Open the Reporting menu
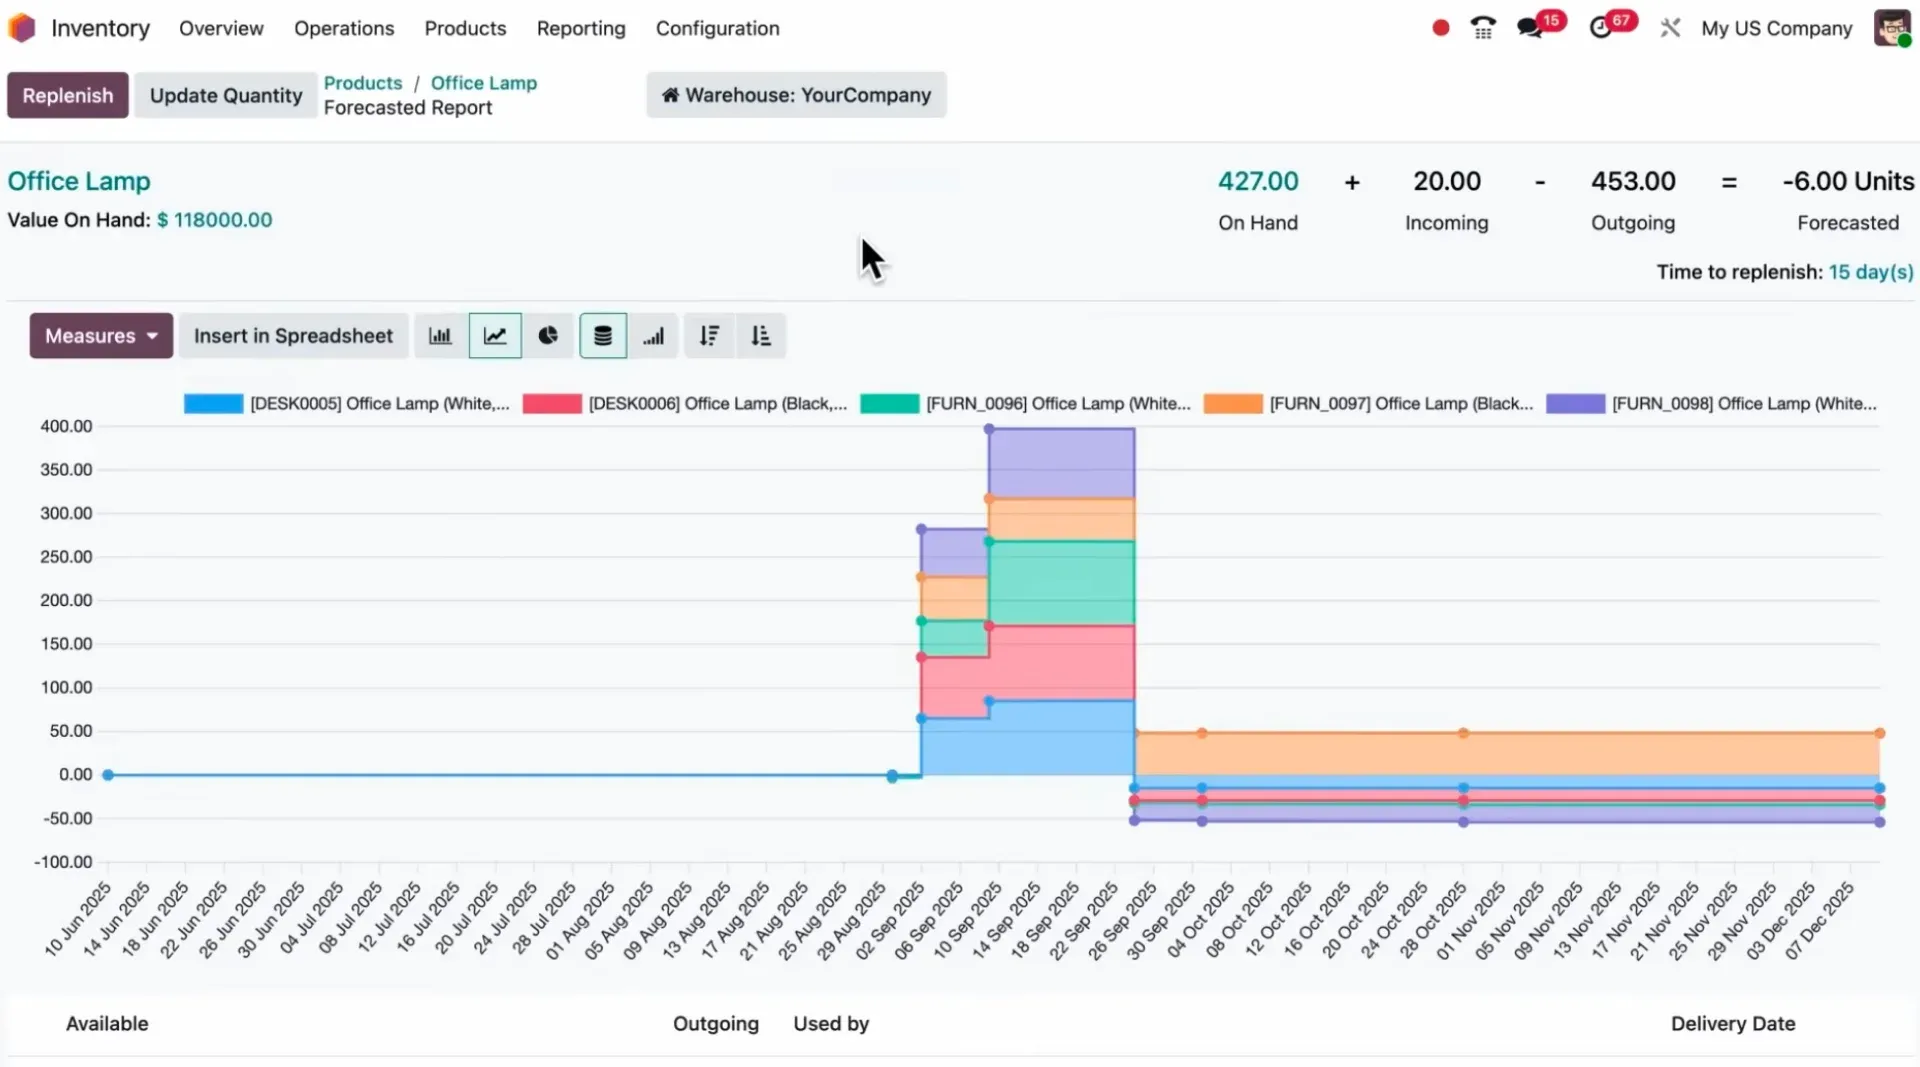1920x1067 pixels. coord(581,28)
